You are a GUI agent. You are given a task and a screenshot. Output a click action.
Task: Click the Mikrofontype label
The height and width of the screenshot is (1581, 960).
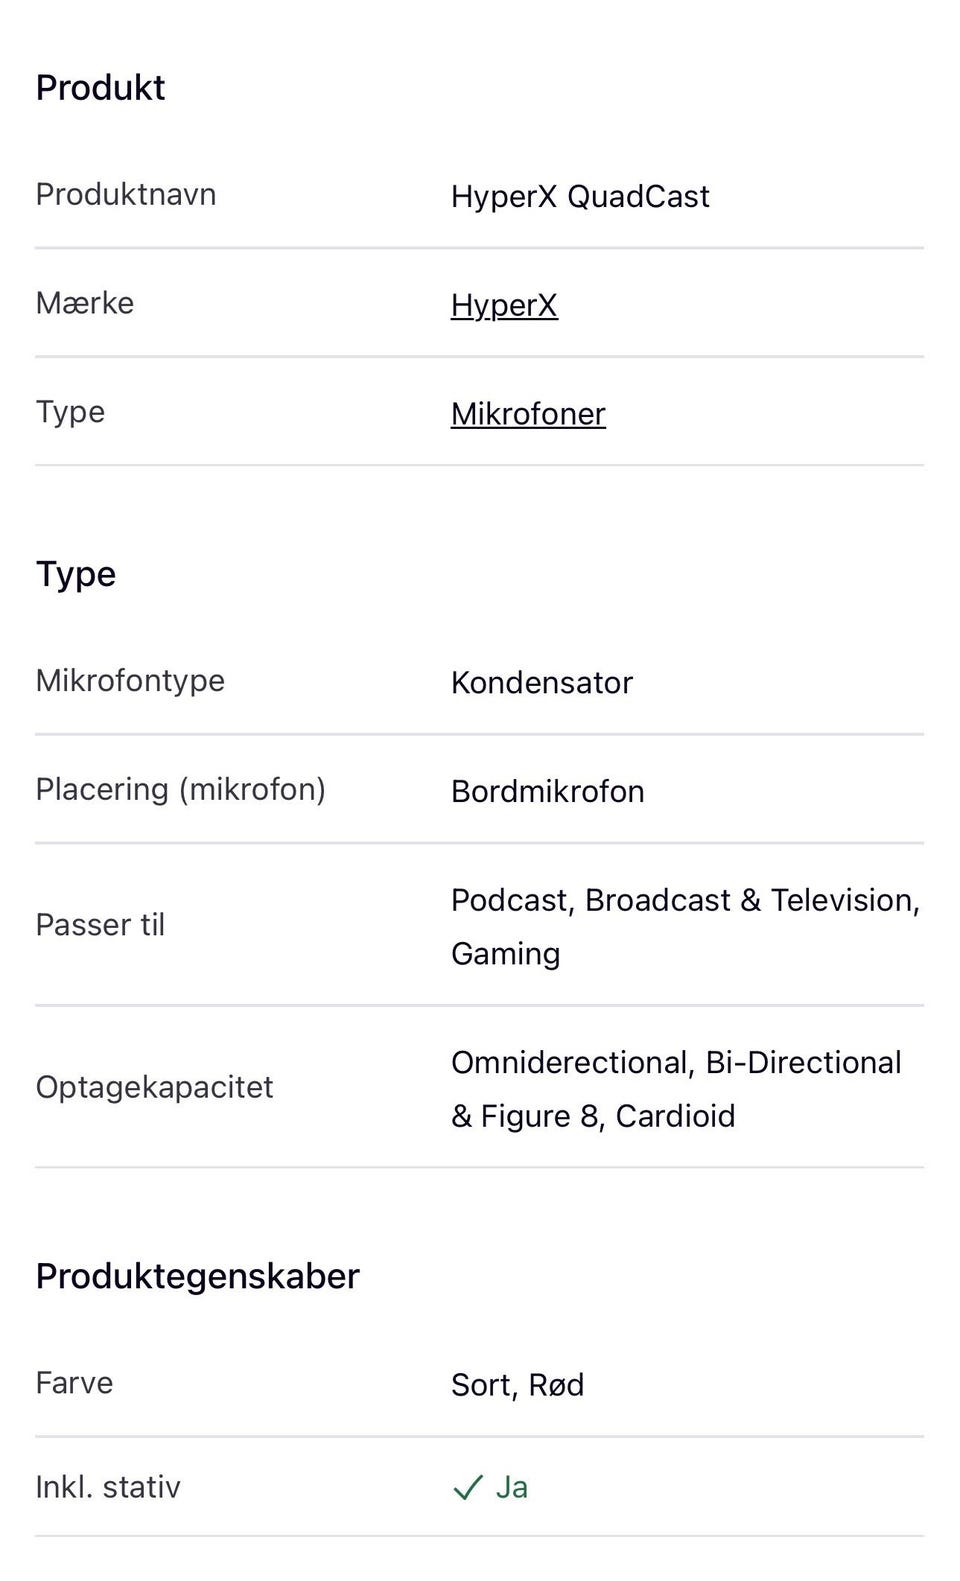point(130,681)
